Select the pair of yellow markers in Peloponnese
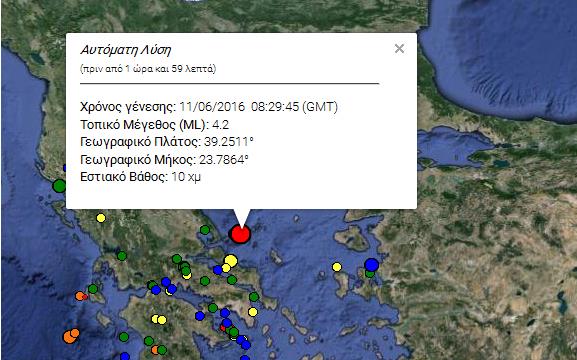The image size is (577, 360). pyautogui.click(x=159, y=319)
